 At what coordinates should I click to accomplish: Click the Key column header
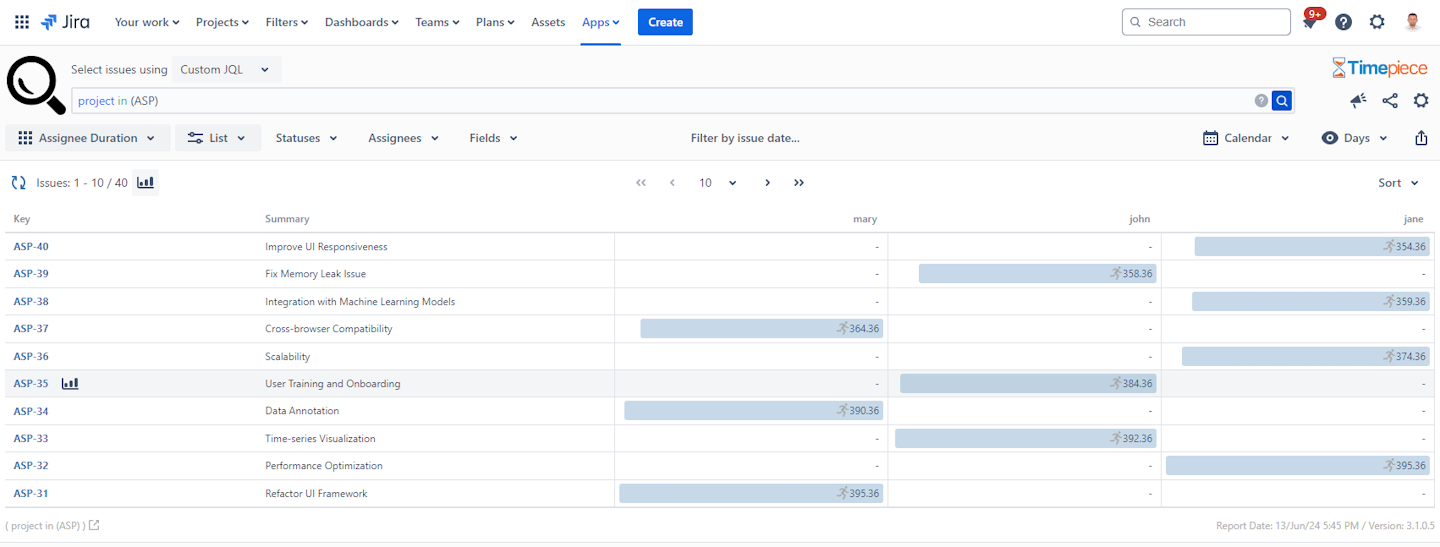coord(22,219)
